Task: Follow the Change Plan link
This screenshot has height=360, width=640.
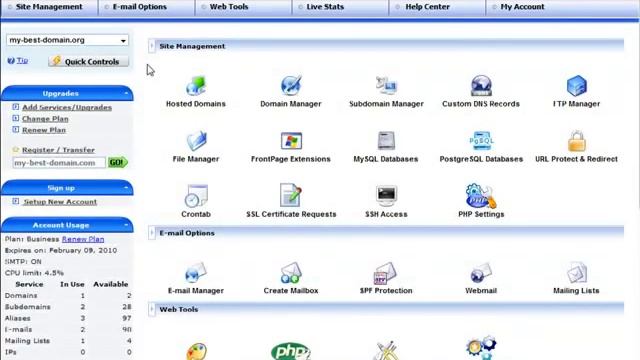Action: [x=45, y=119]
